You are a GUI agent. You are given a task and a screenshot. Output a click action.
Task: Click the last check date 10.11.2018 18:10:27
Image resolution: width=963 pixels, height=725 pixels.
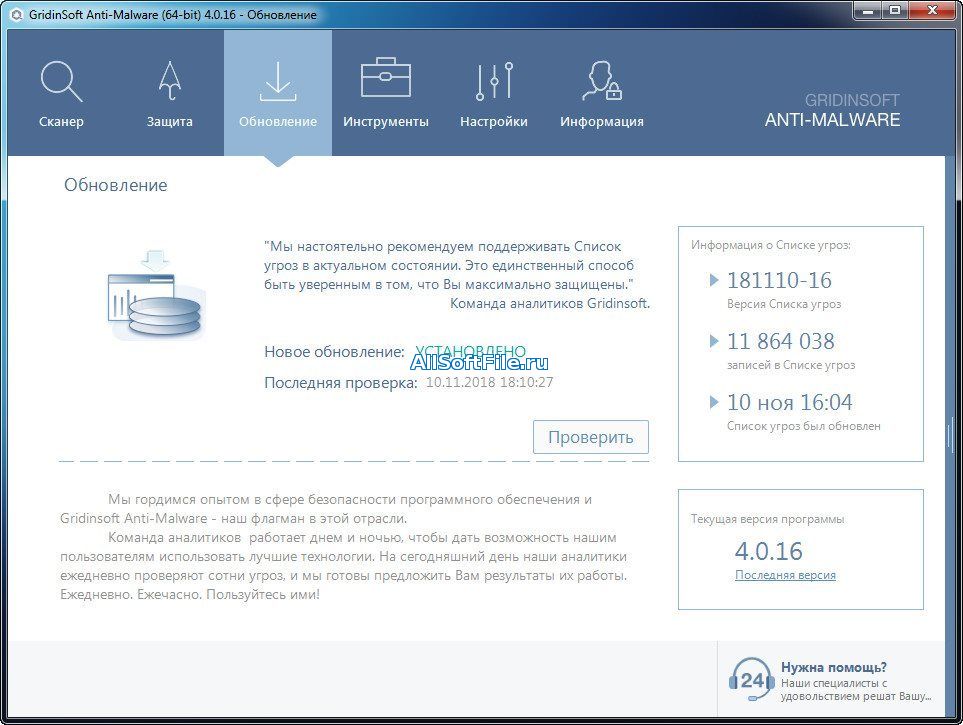click(x=489, y=382)
